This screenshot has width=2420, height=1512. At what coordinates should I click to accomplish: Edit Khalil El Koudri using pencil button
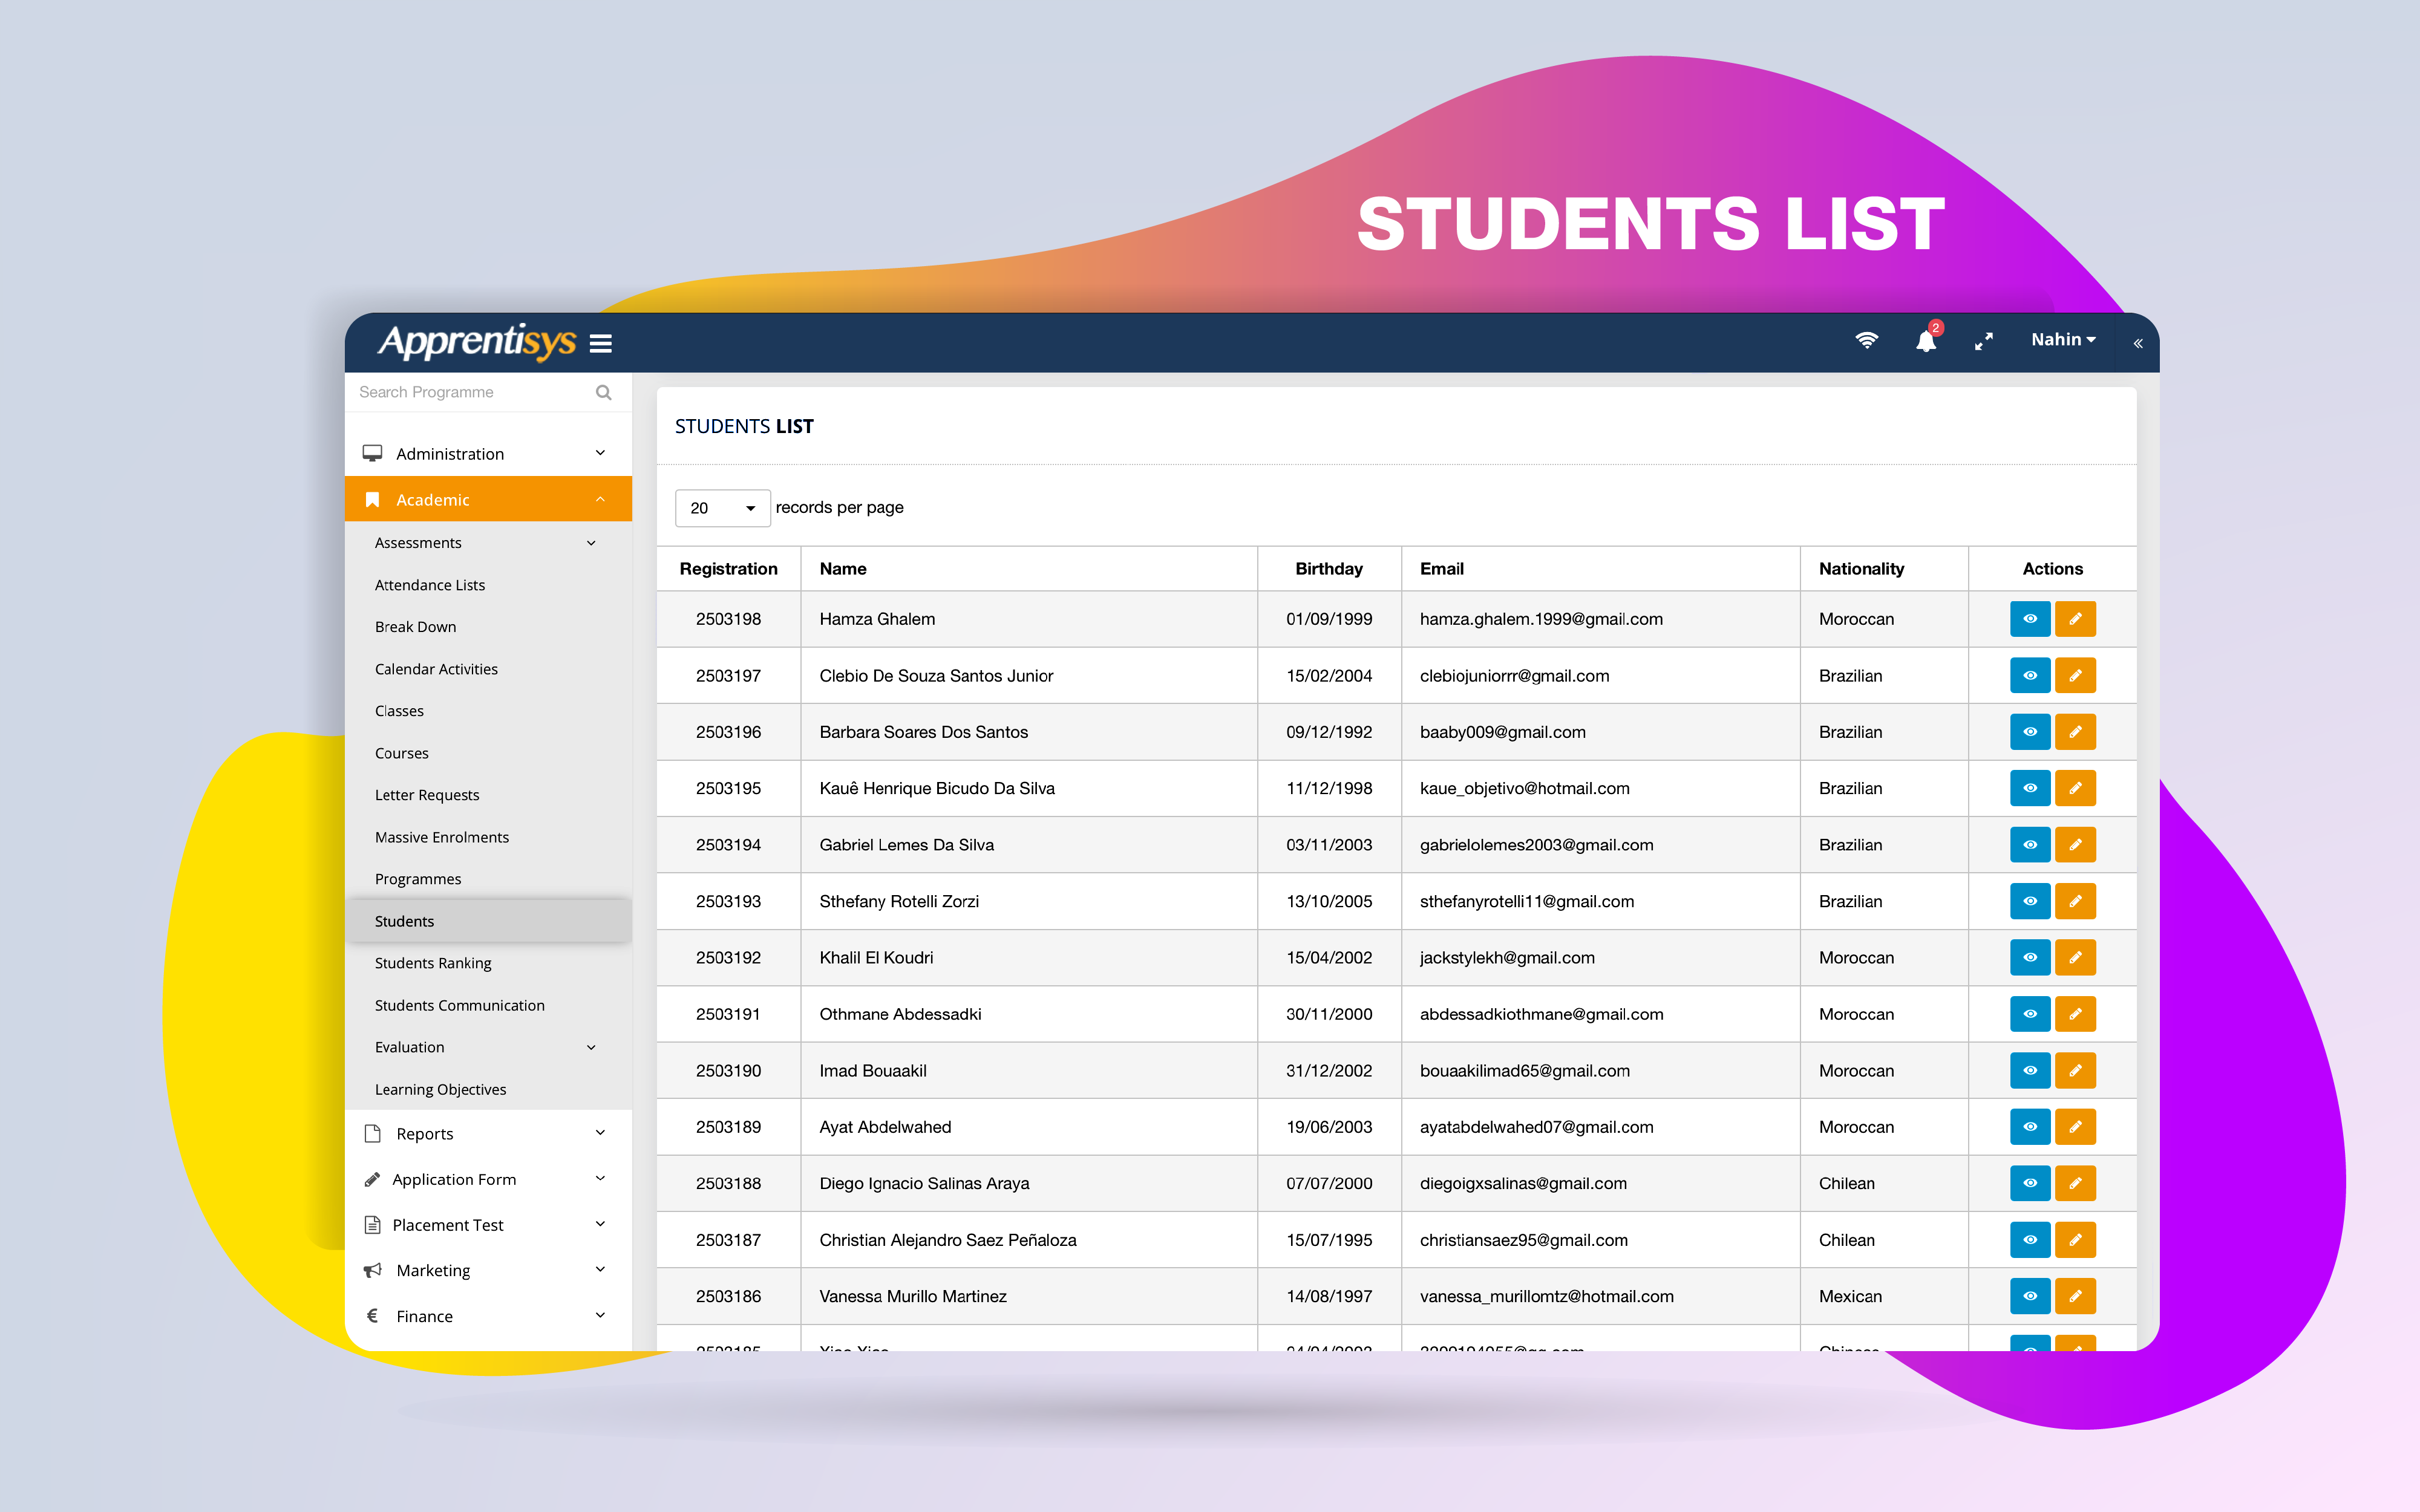pos(2076,957)
